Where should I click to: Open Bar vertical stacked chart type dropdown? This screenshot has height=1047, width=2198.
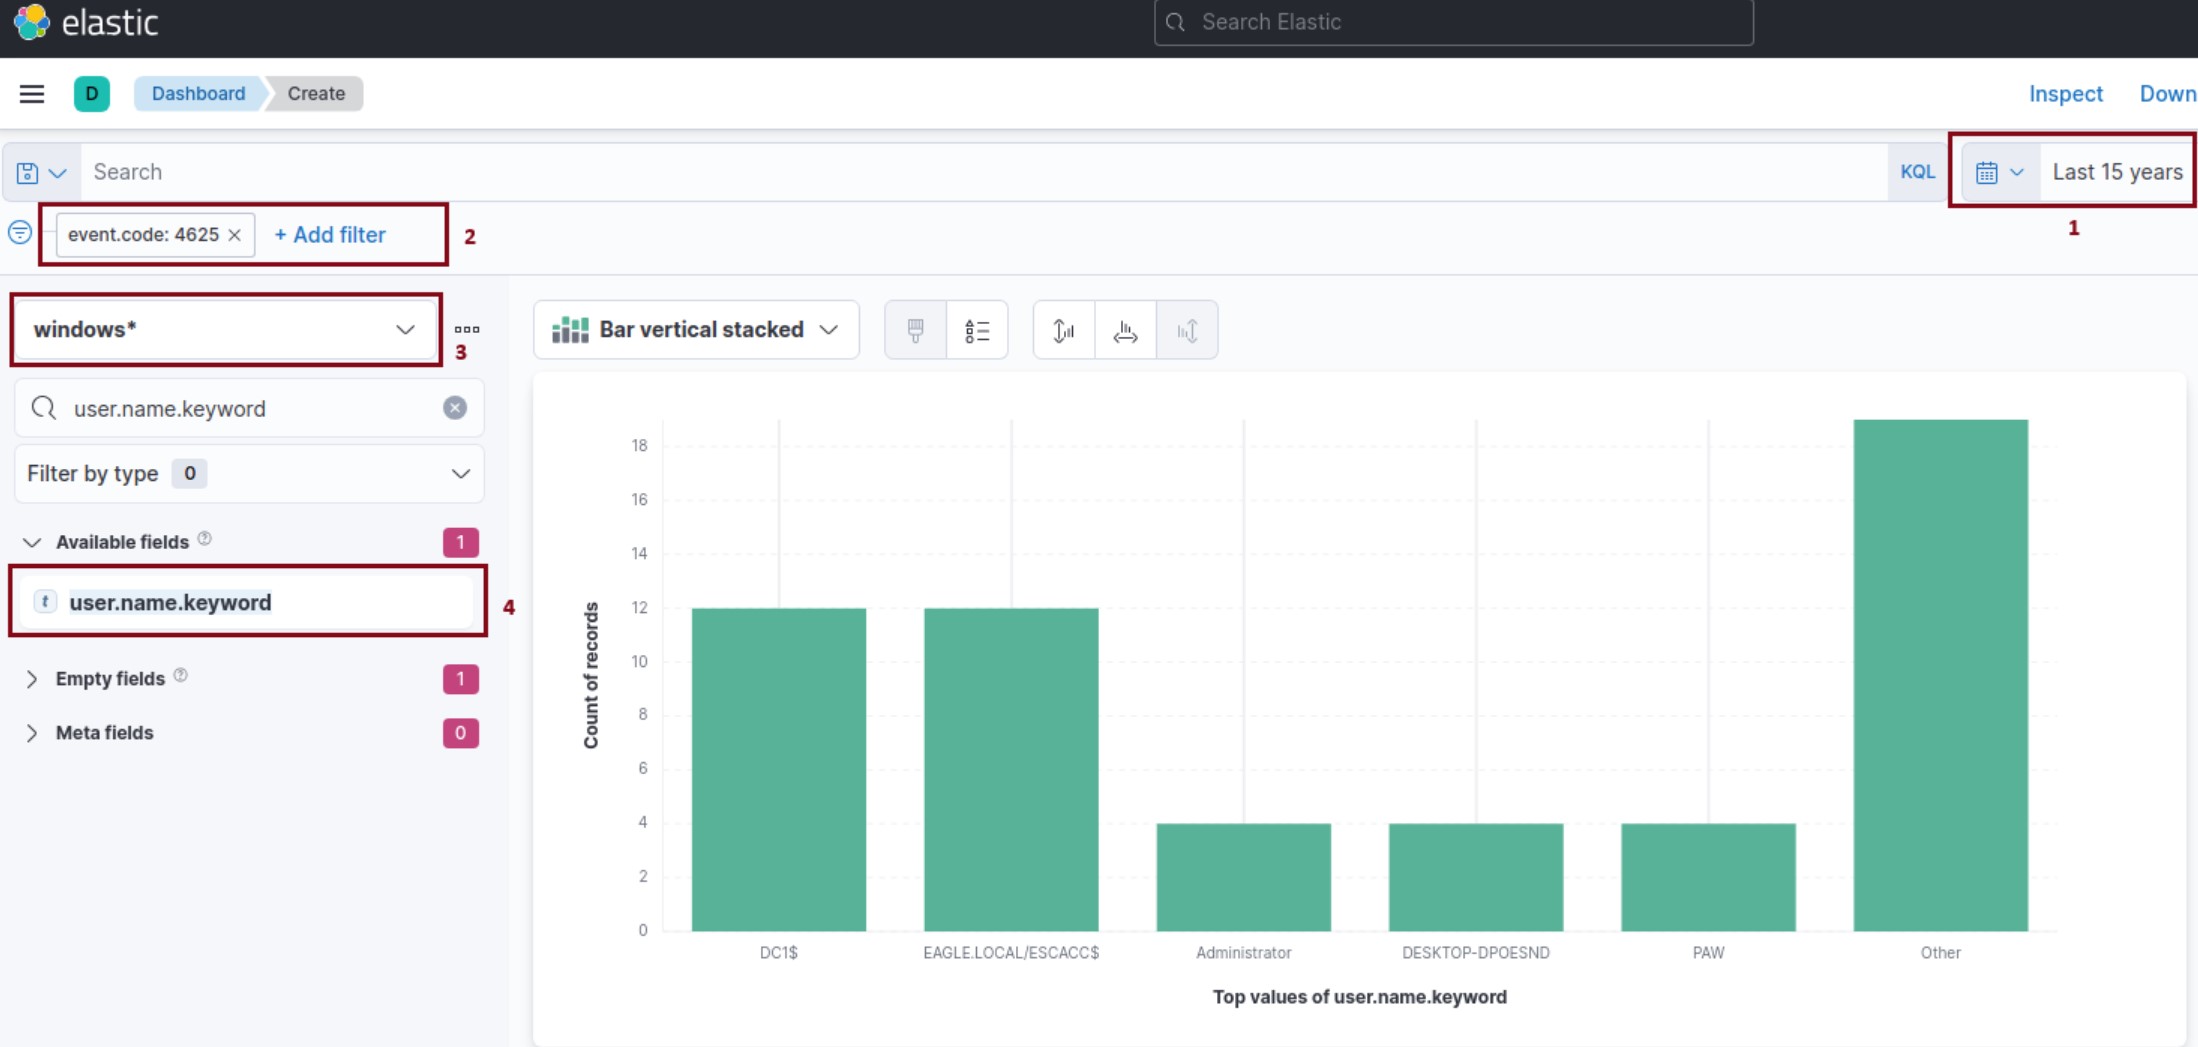pyautogui.click(x=696, y=330)
